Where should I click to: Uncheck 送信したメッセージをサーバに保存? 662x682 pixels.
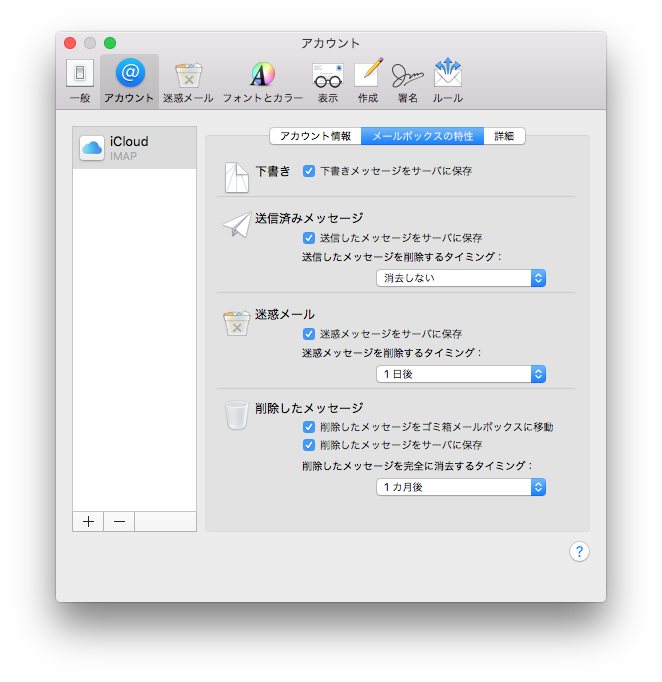tap(309, 238)
